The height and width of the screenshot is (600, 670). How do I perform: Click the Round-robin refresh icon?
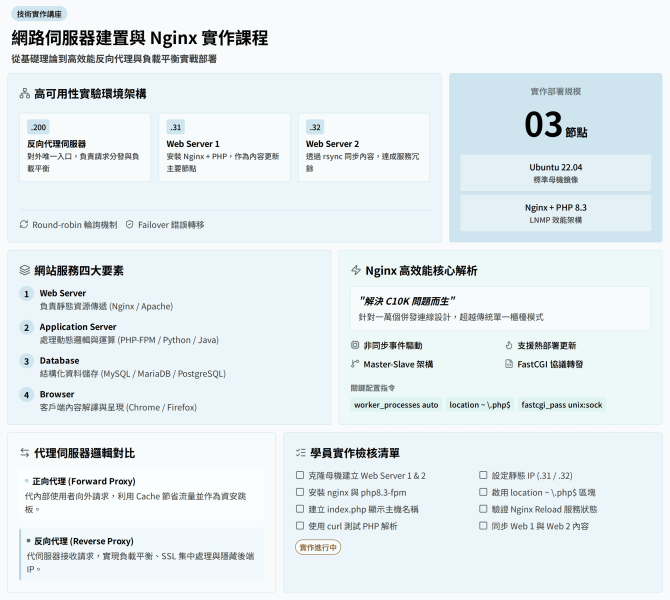(24, 224)
